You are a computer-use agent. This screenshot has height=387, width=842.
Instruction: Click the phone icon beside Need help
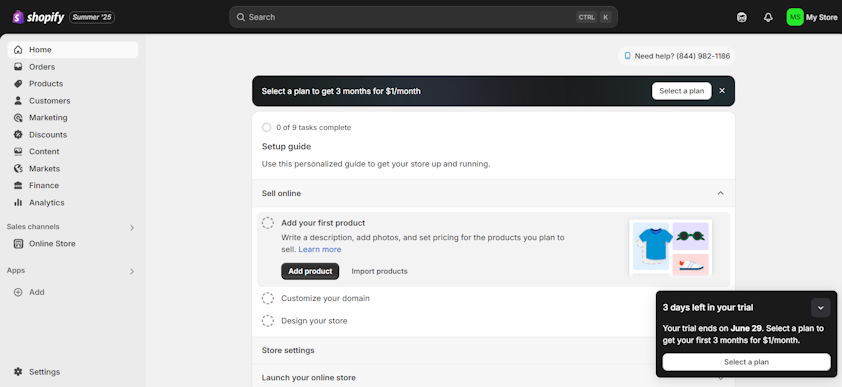(x=627, y=56)
